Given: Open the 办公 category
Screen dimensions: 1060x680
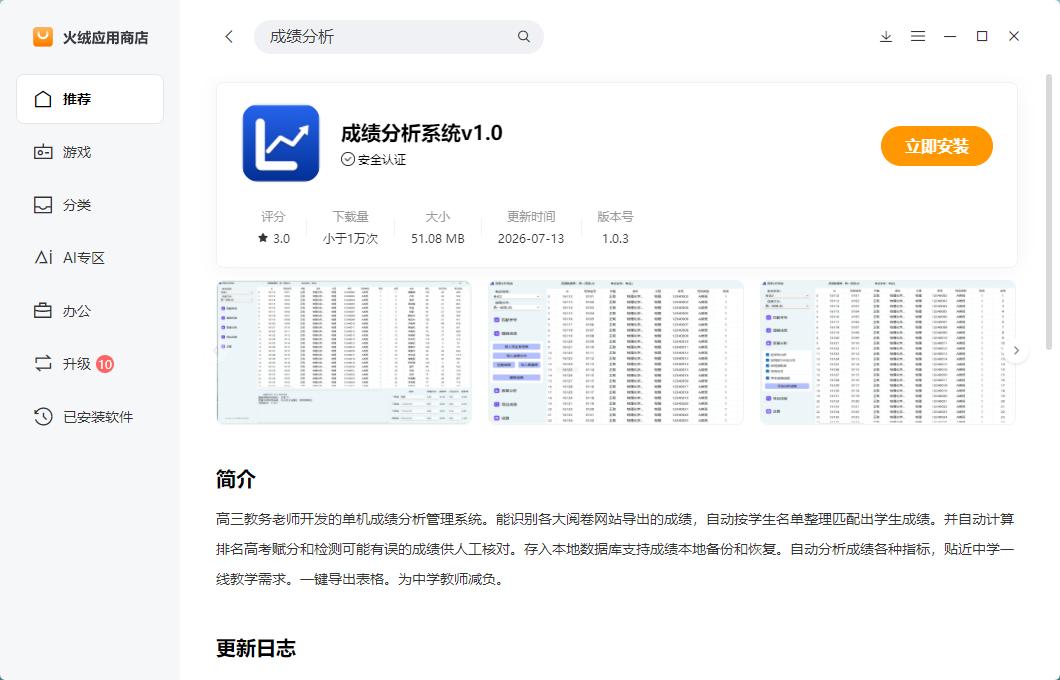Looking at the screenshot, I should pyautogui.click(x=90, y=311).
